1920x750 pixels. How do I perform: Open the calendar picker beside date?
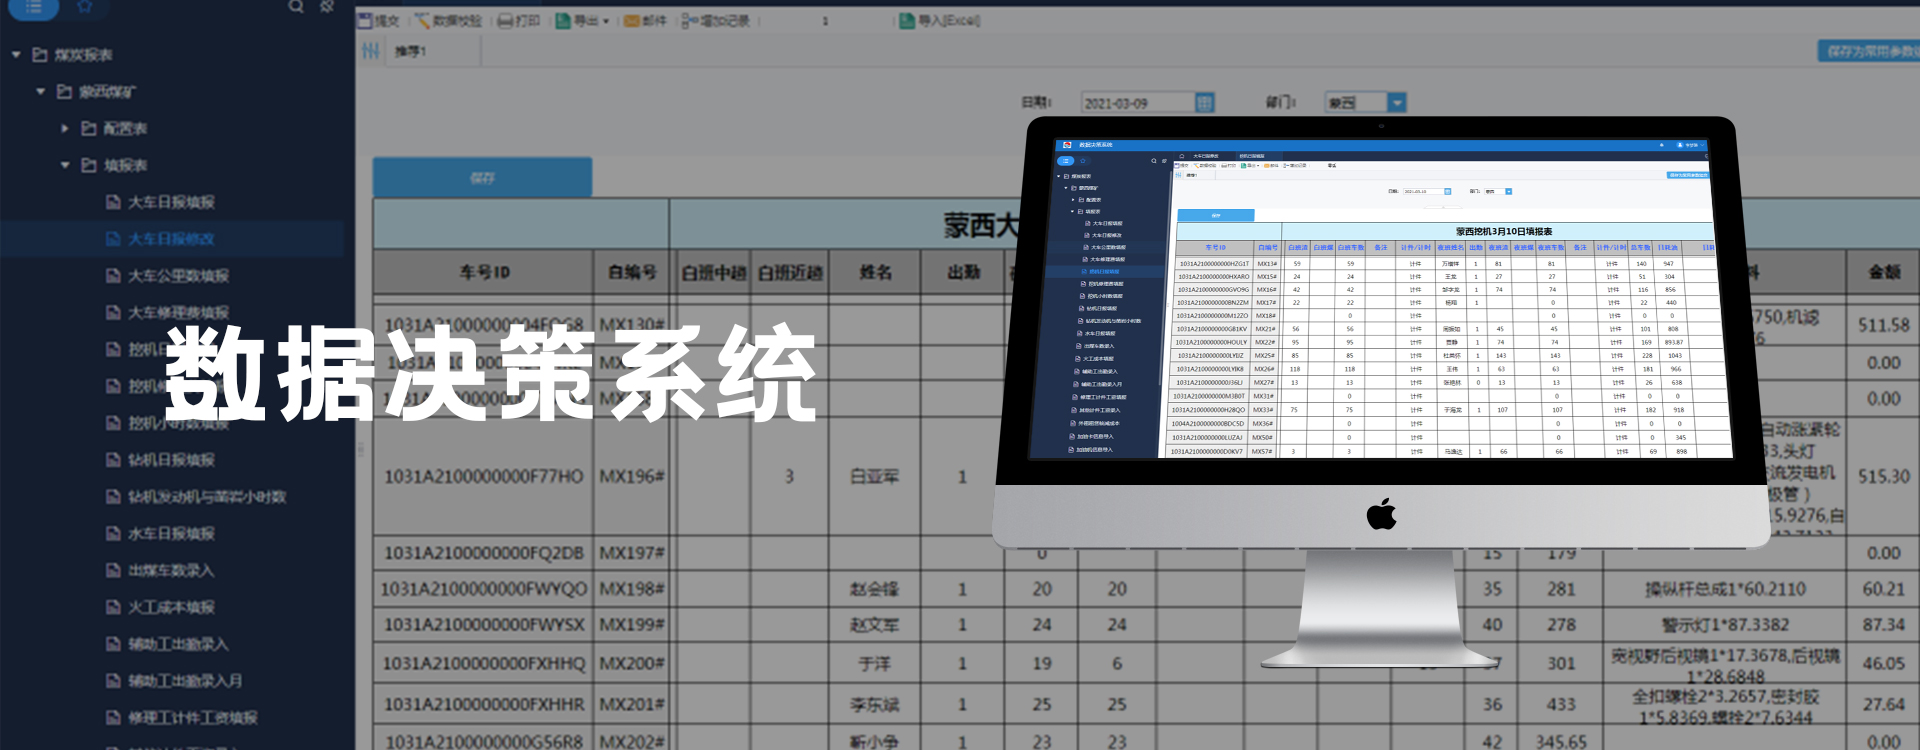point(1205,103)
